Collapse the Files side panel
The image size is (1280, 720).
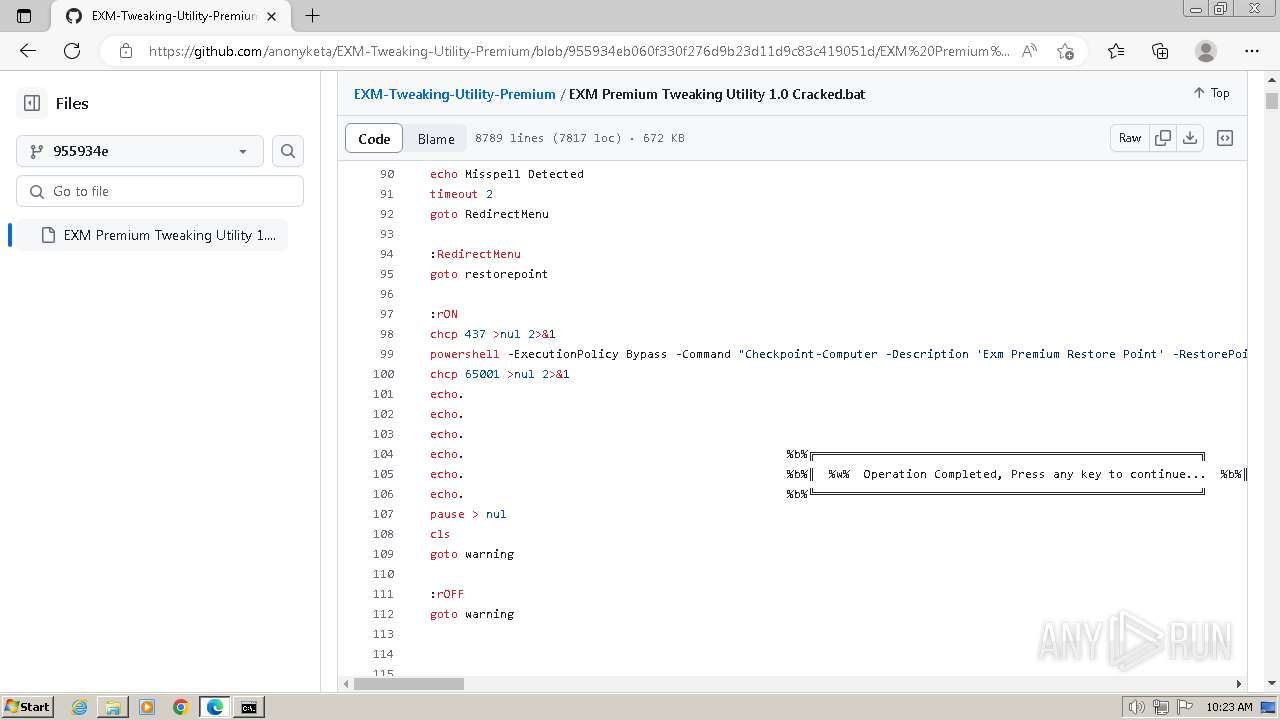tap(32, 103)
